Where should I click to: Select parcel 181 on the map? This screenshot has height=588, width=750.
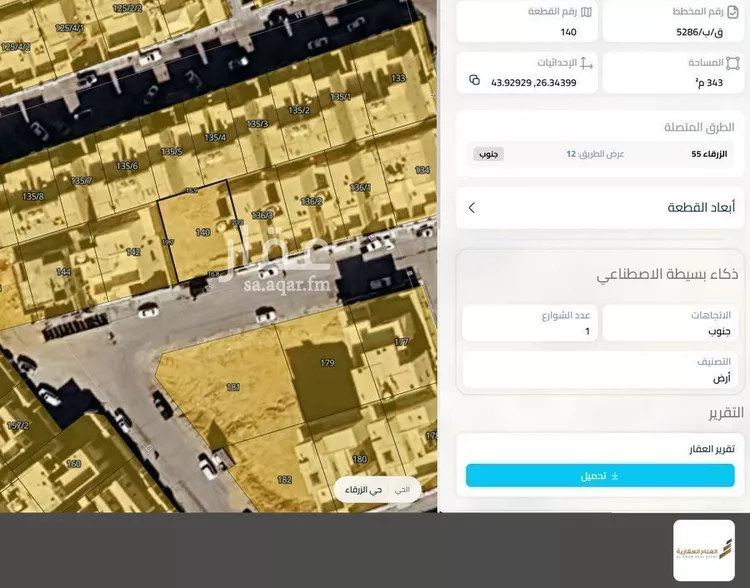coord(233,387)
